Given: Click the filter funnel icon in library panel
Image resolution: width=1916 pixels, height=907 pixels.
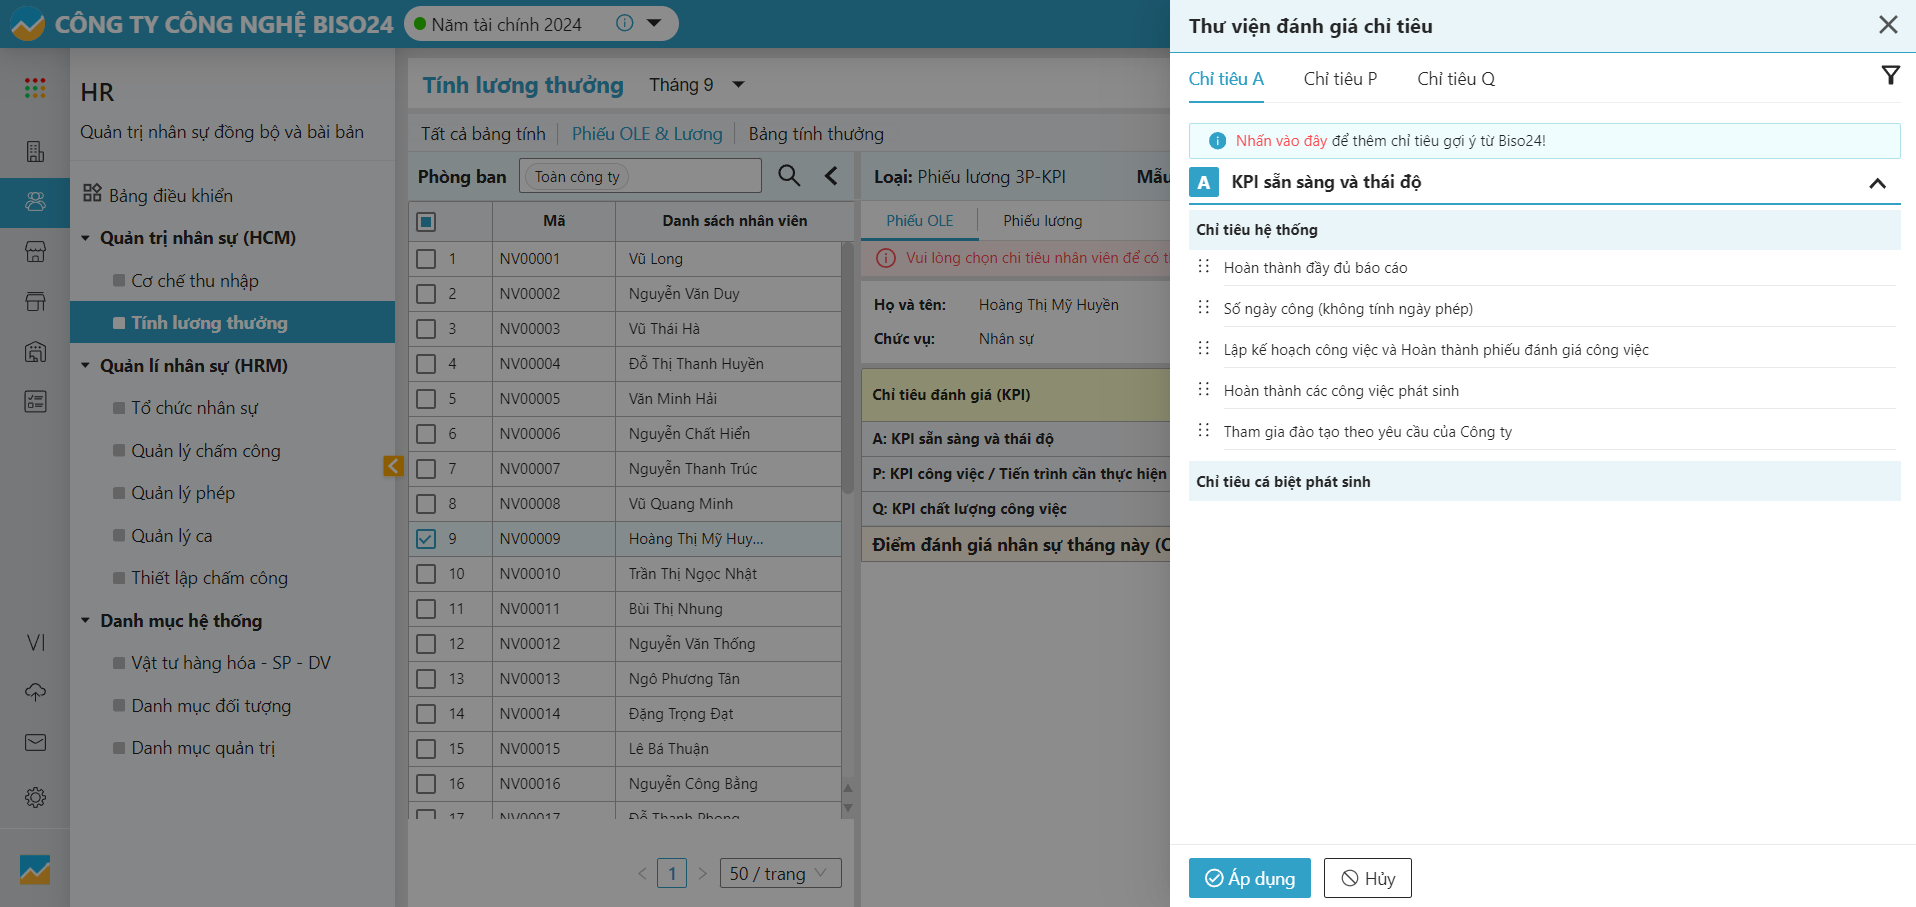Looking at the screenshot, I should (1890, 76).
